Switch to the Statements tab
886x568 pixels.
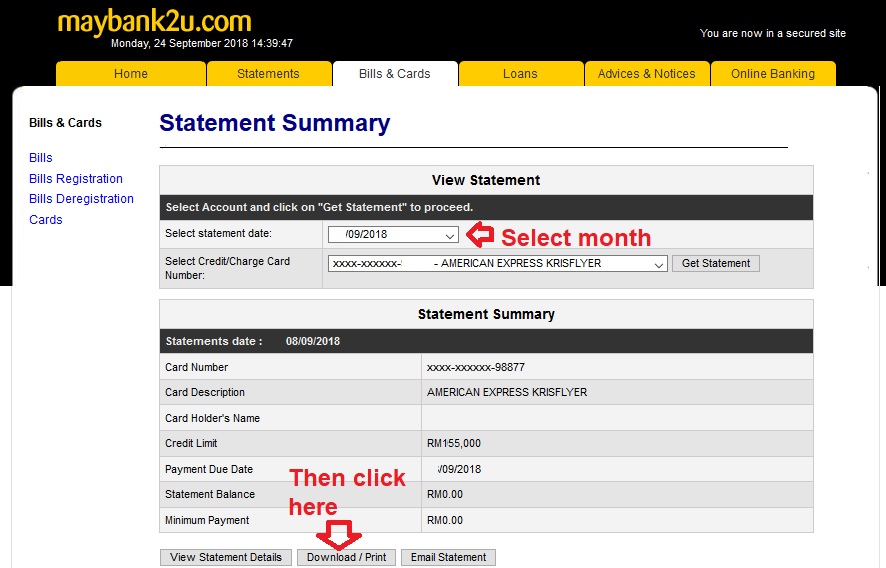point(268,74)
